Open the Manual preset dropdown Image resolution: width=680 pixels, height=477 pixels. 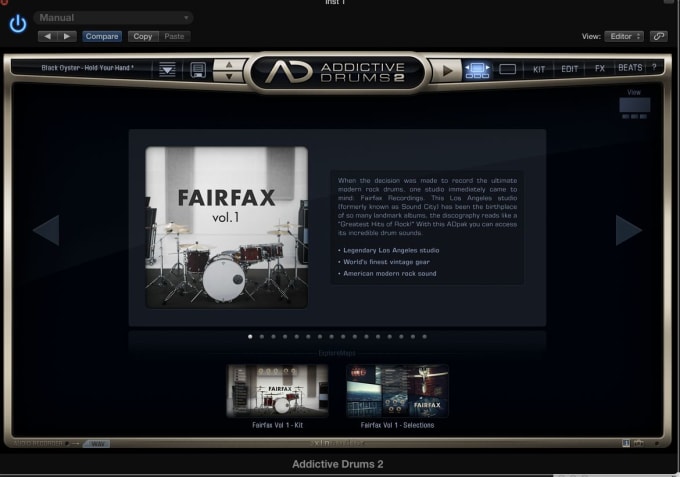[113, 18]
